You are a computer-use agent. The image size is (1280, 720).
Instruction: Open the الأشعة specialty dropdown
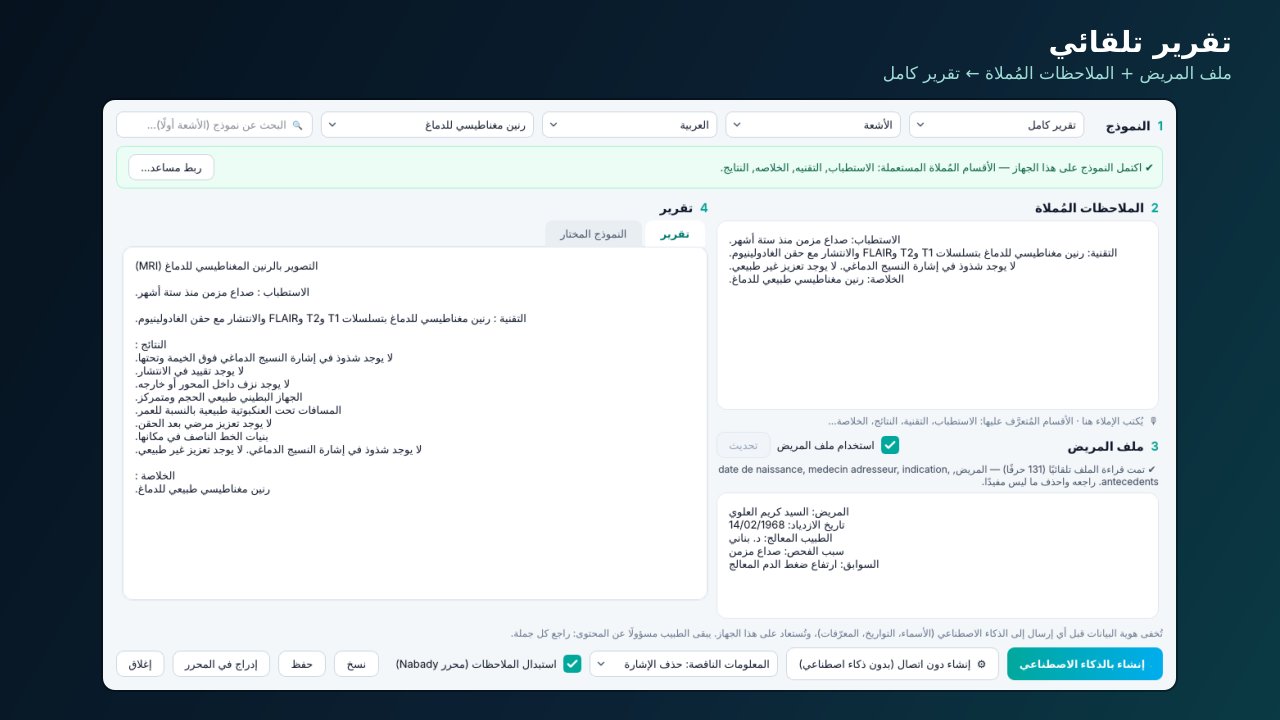tap(813, 125)
